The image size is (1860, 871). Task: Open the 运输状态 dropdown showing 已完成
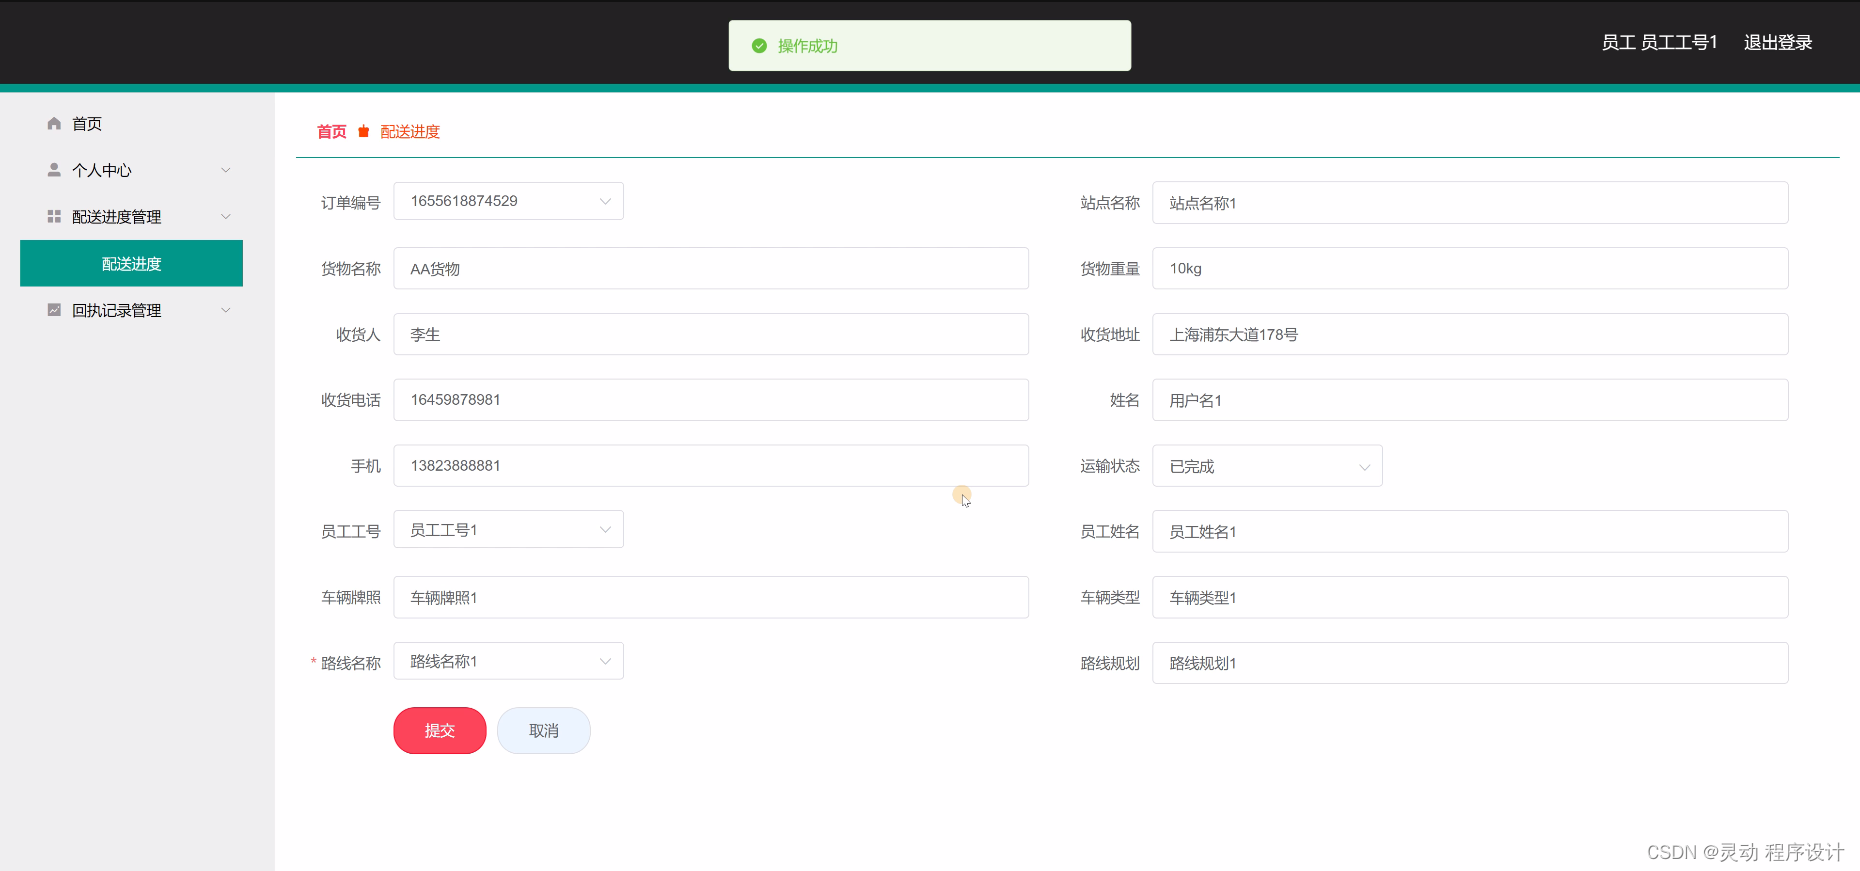click(x=1267, y=466)
